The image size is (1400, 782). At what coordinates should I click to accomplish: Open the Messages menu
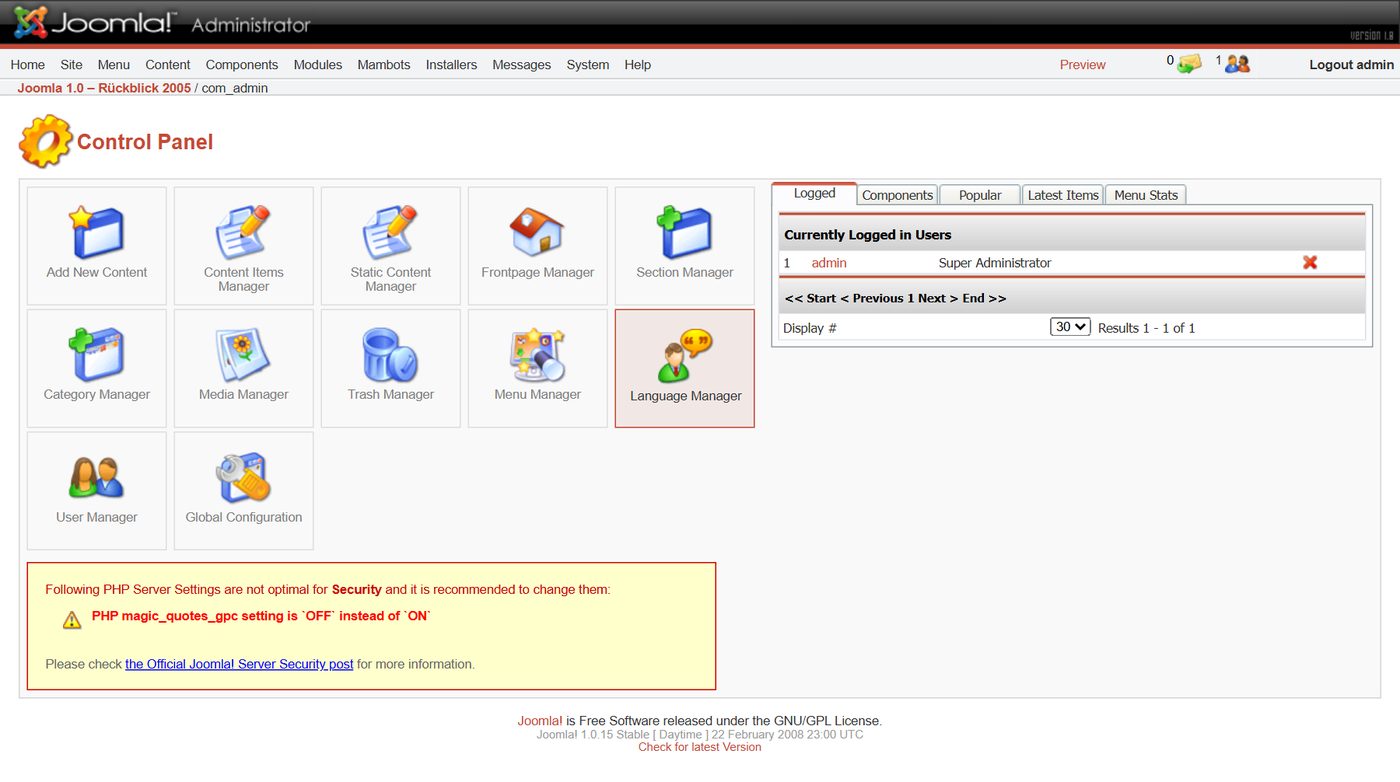coord(522,64)
